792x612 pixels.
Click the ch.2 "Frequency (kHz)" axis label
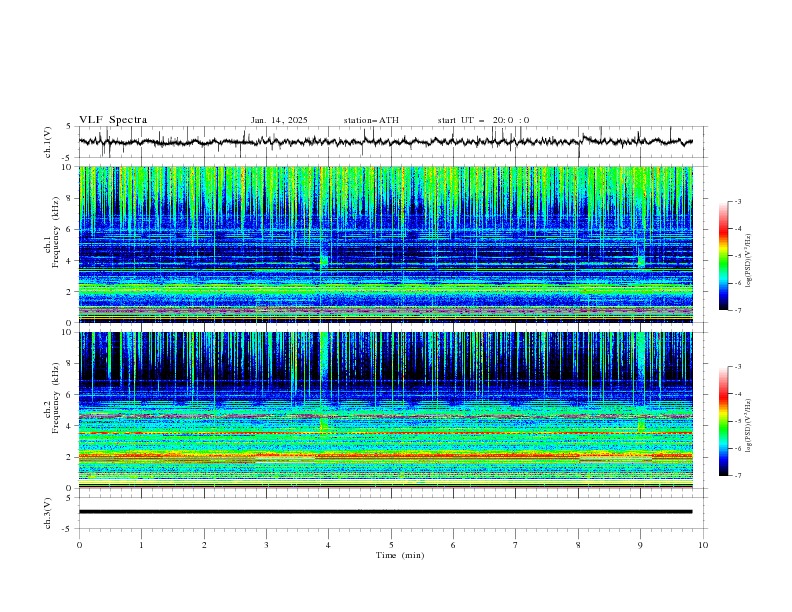tap(56, 397)
